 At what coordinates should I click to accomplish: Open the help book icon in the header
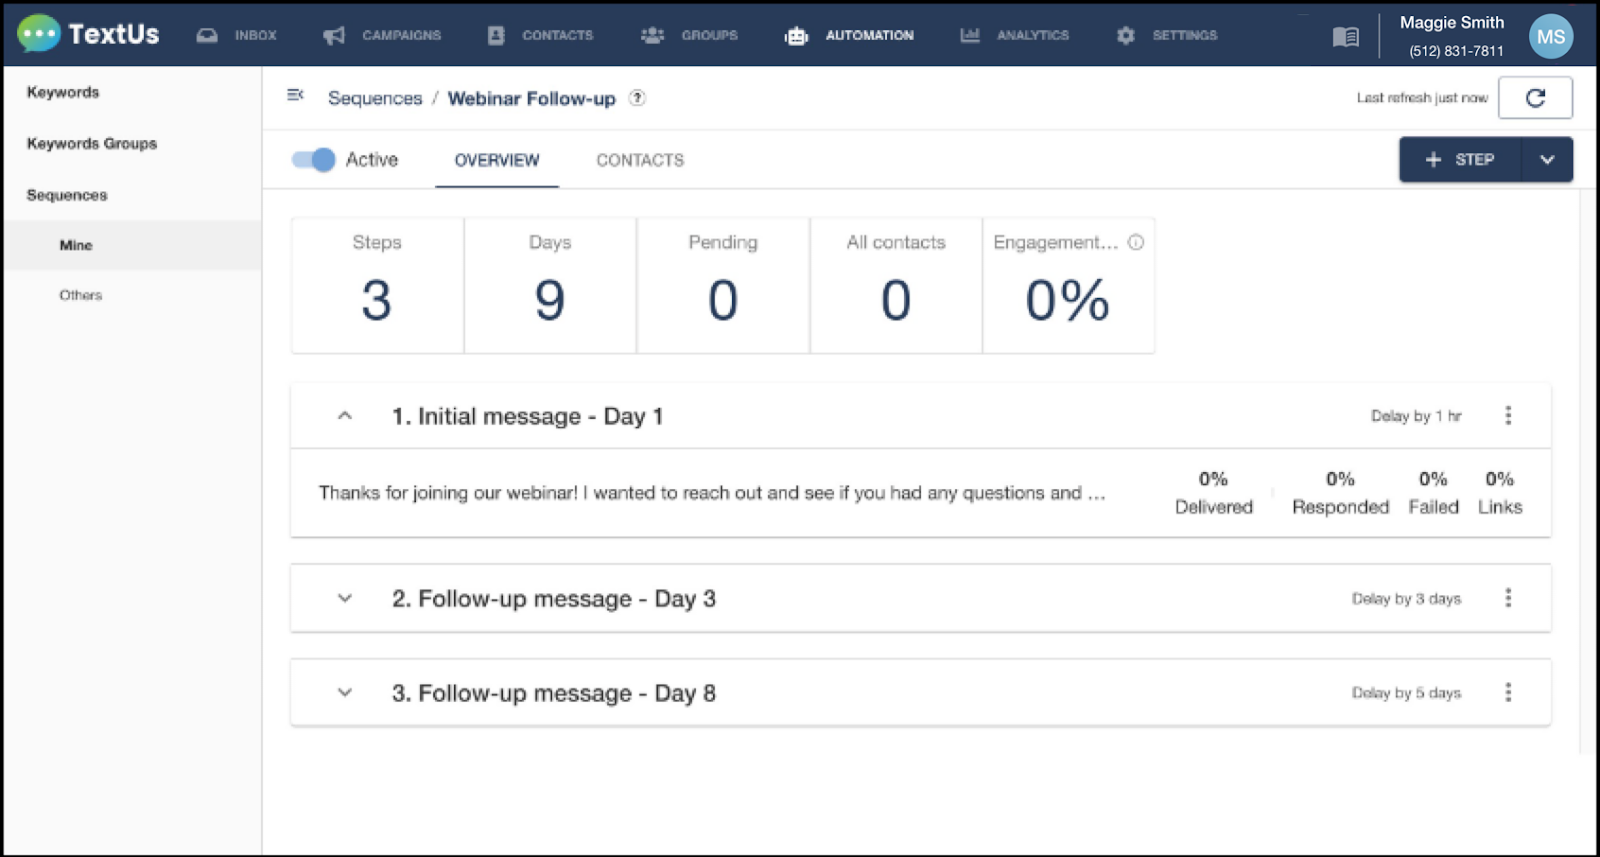pos(1346,37)
